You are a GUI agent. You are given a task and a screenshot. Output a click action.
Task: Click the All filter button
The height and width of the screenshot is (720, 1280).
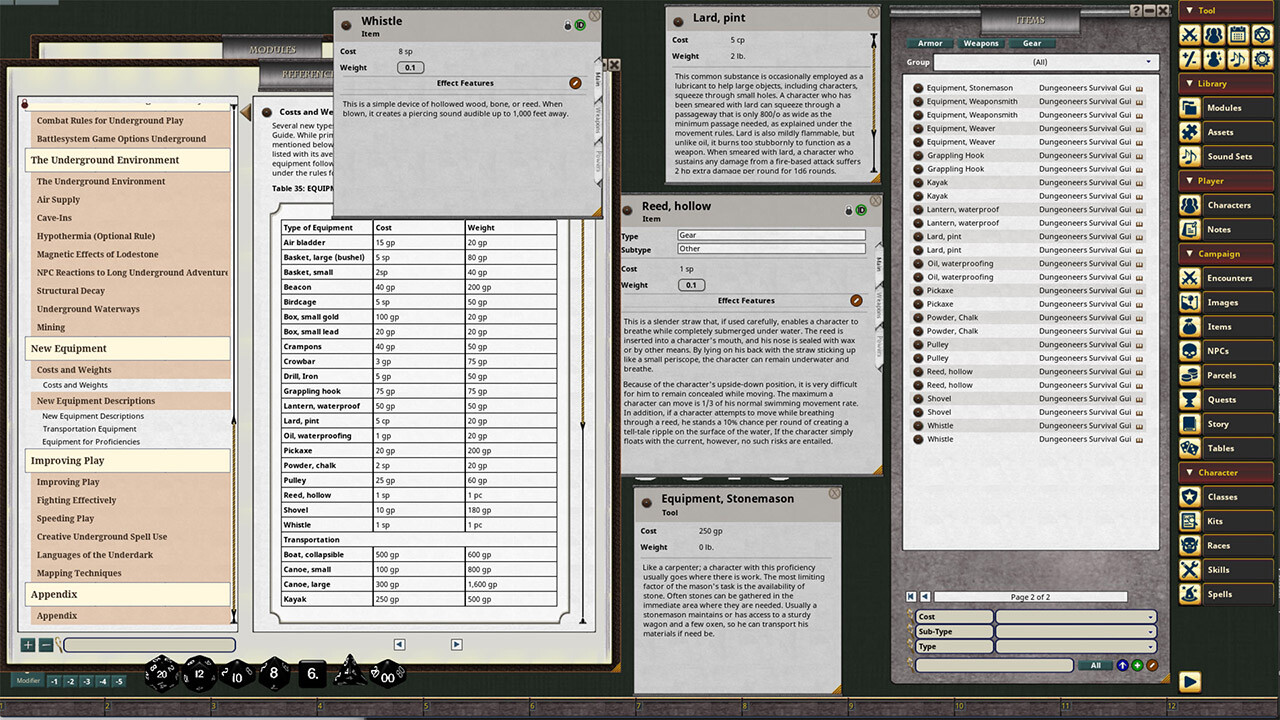point(1095,665)
